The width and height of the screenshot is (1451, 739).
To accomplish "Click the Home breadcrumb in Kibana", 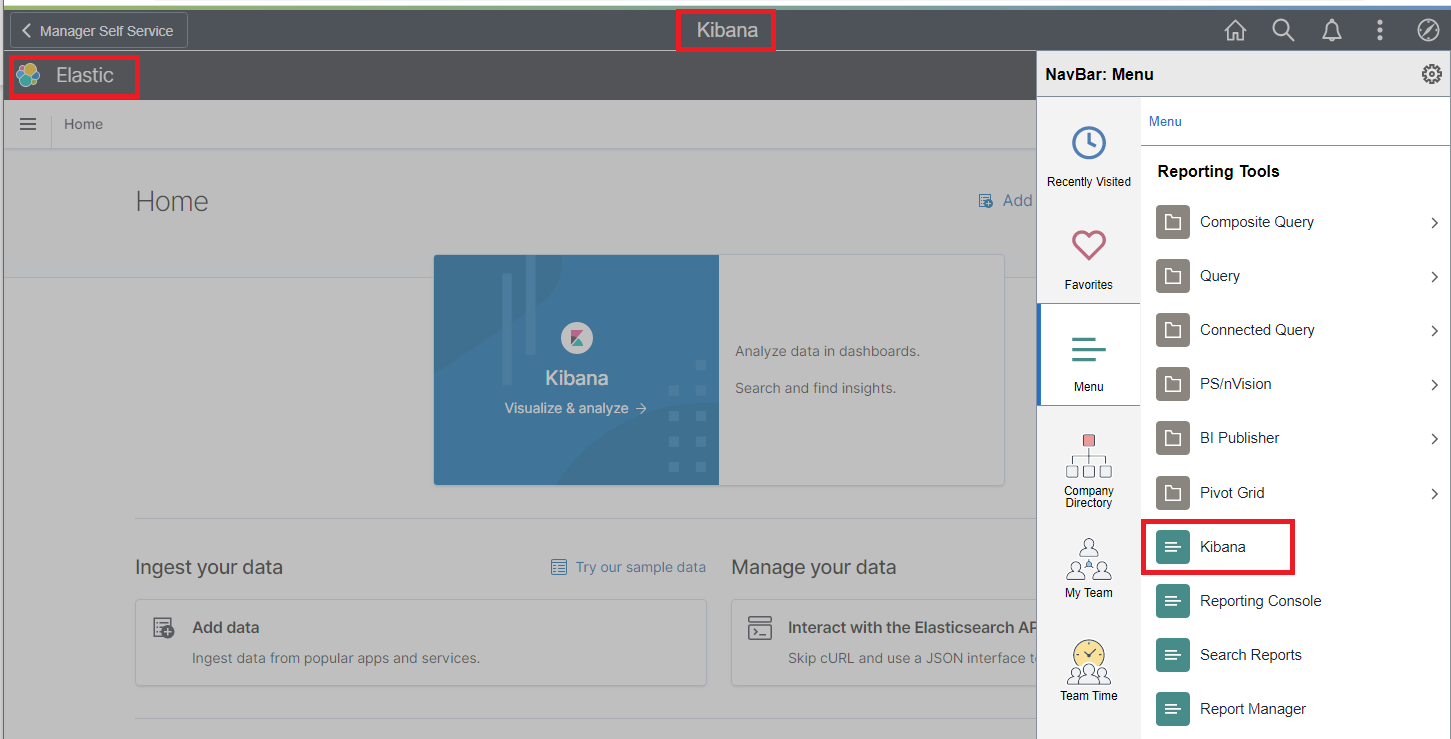I will [83, 124].
